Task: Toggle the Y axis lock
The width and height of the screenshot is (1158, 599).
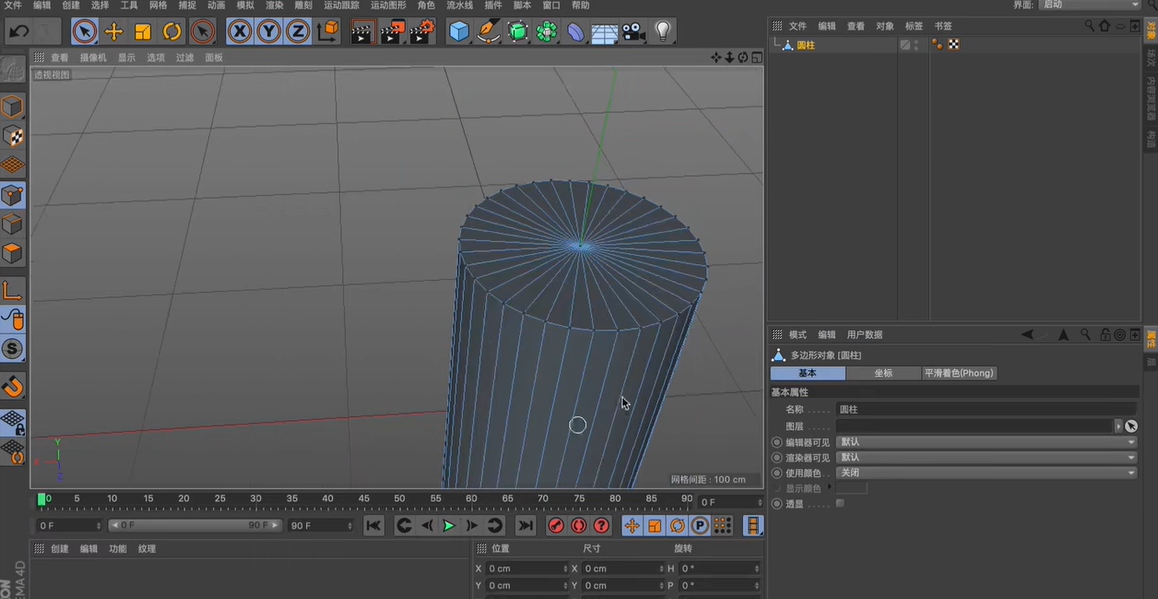Action: pos(266,31)
